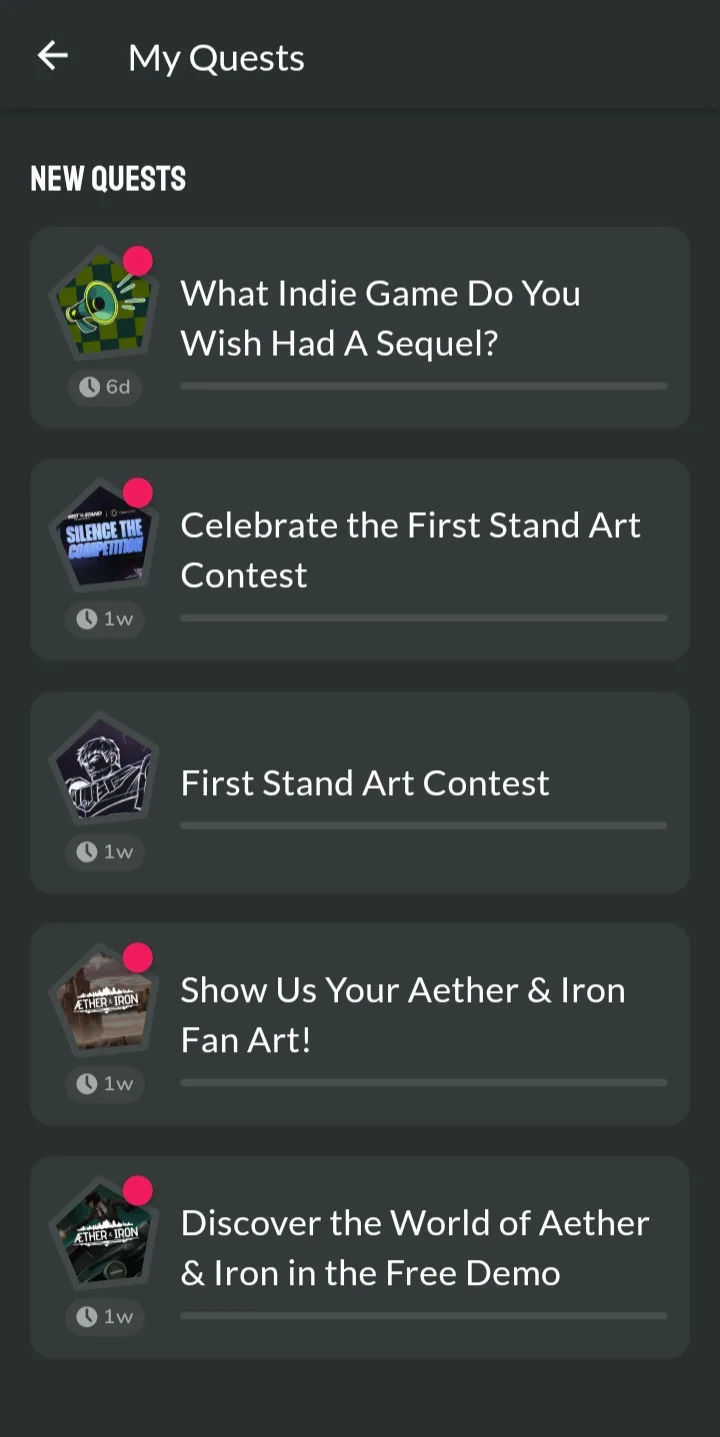
Task: Tap the 1w timer under the Free Demo quest
Action: (x=105, y=1316)
